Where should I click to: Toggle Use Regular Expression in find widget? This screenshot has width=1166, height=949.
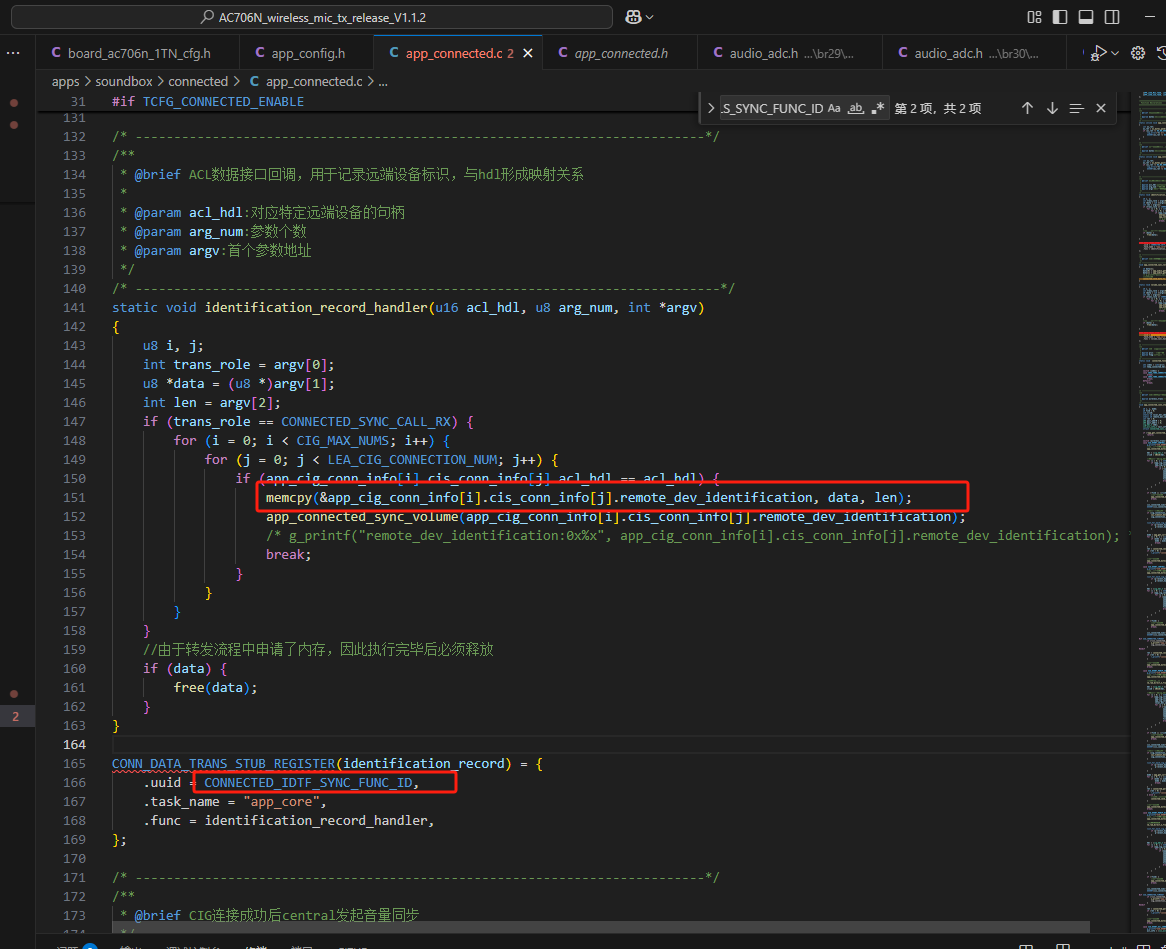tap(878, 109)
